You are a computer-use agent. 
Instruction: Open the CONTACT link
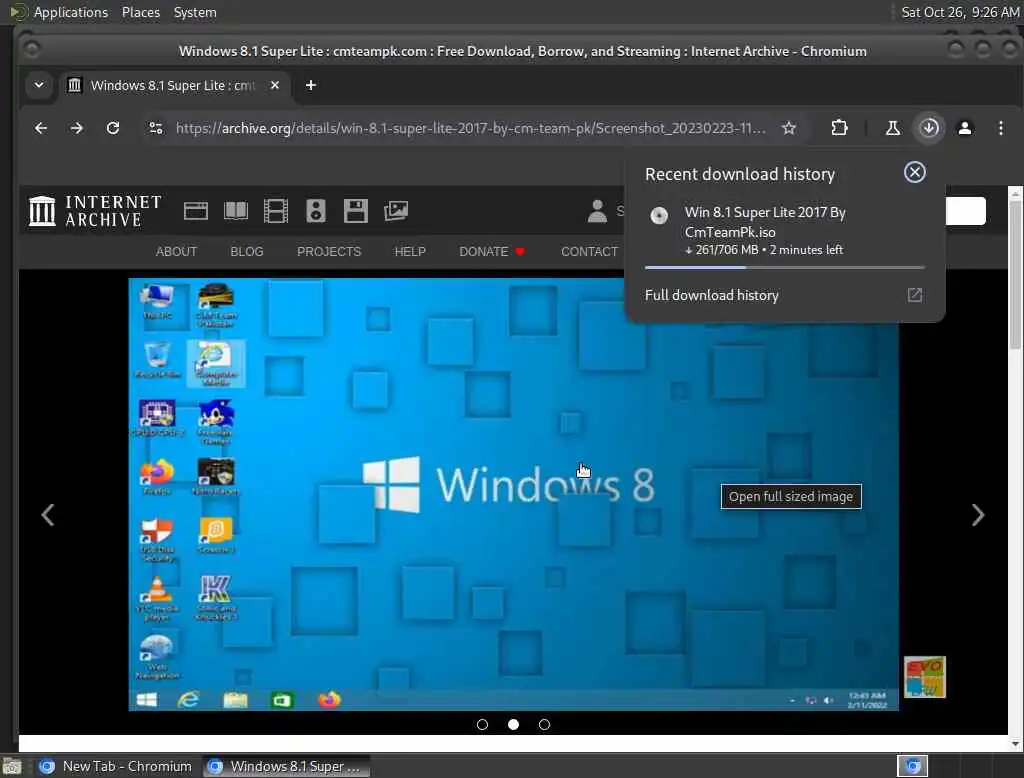(x=589, y=251)
